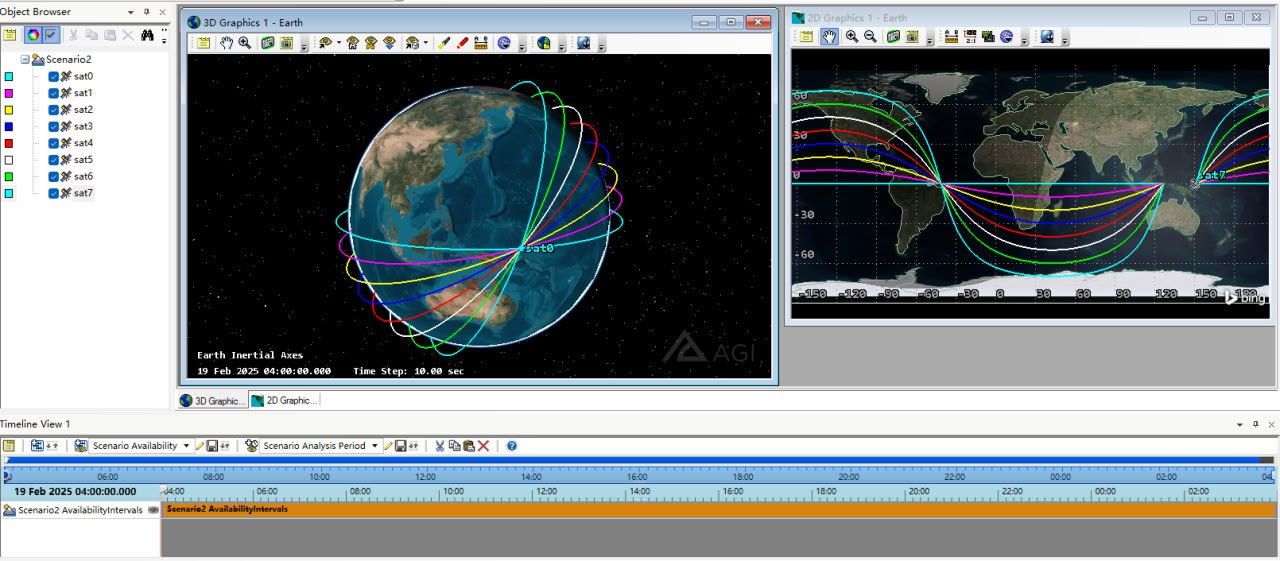Uncheck the sat0 checkbox
The width and height of the screenshot is (1280, 561).
[54, 76]
